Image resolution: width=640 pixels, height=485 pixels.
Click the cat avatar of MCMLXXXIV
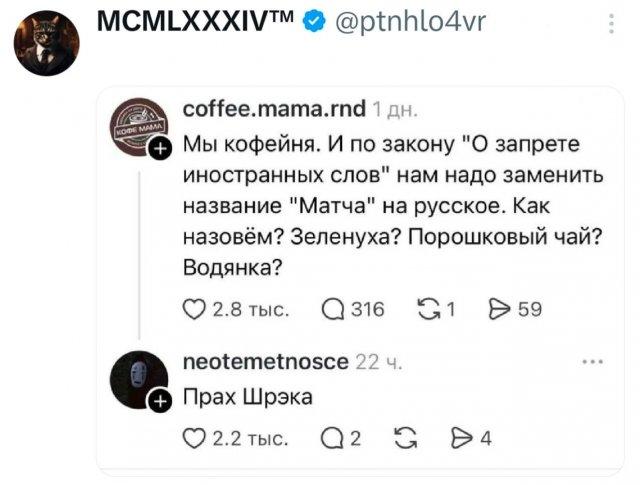click(x=46, y=44)
